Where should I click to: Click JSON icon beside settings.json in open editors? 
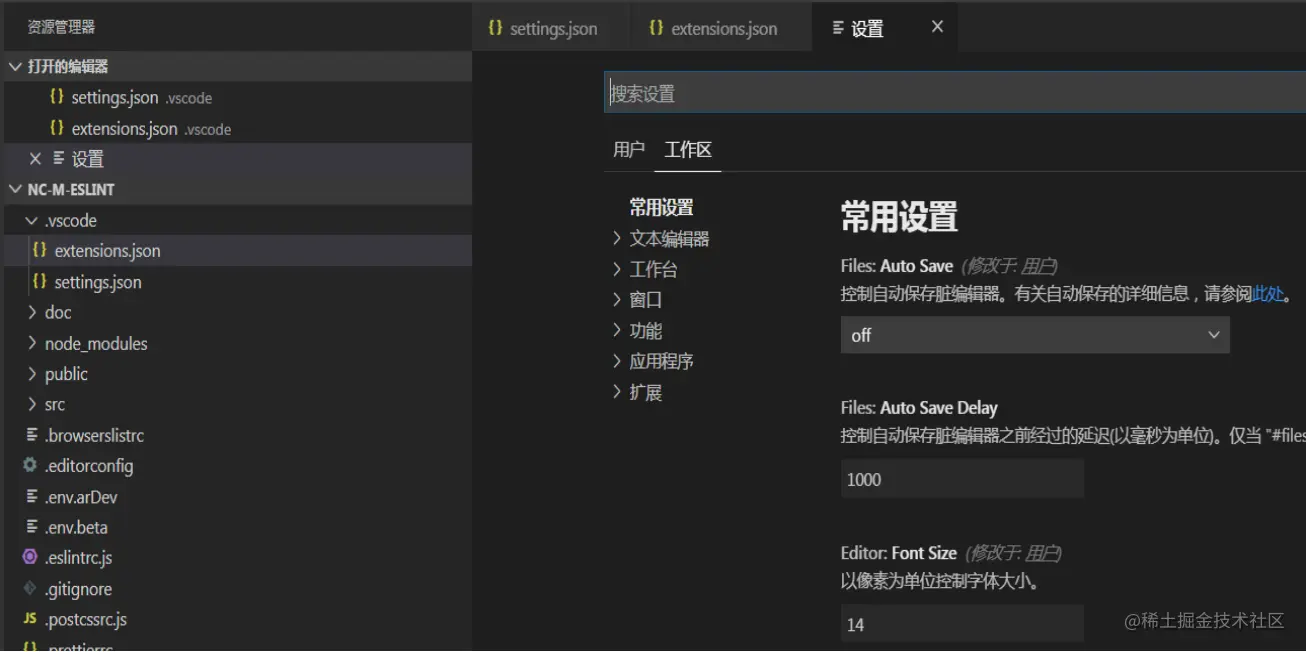(56, 97)
